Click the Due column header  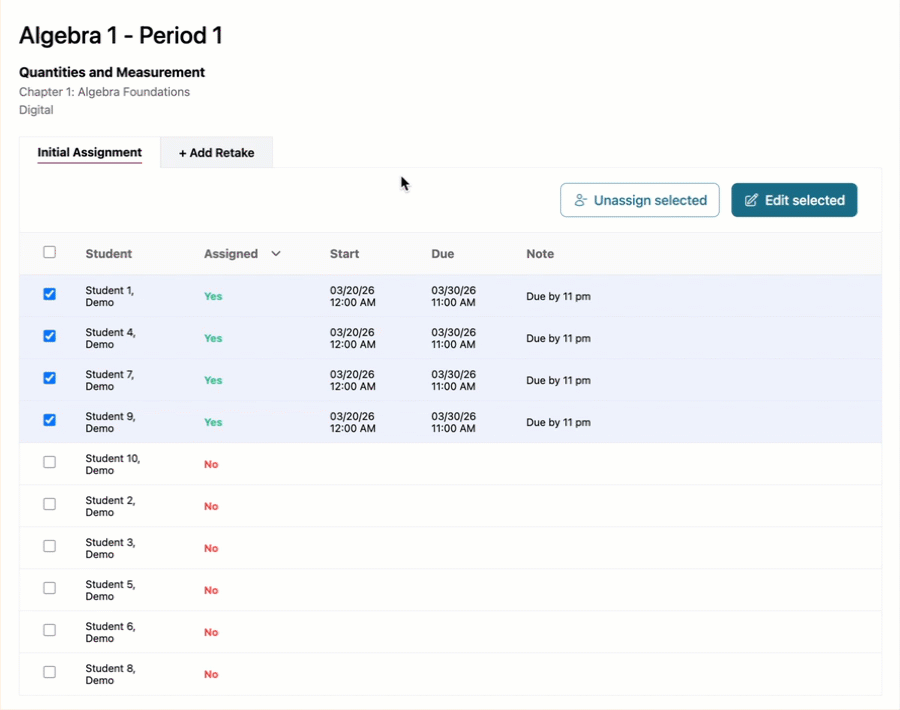point(443,254)
